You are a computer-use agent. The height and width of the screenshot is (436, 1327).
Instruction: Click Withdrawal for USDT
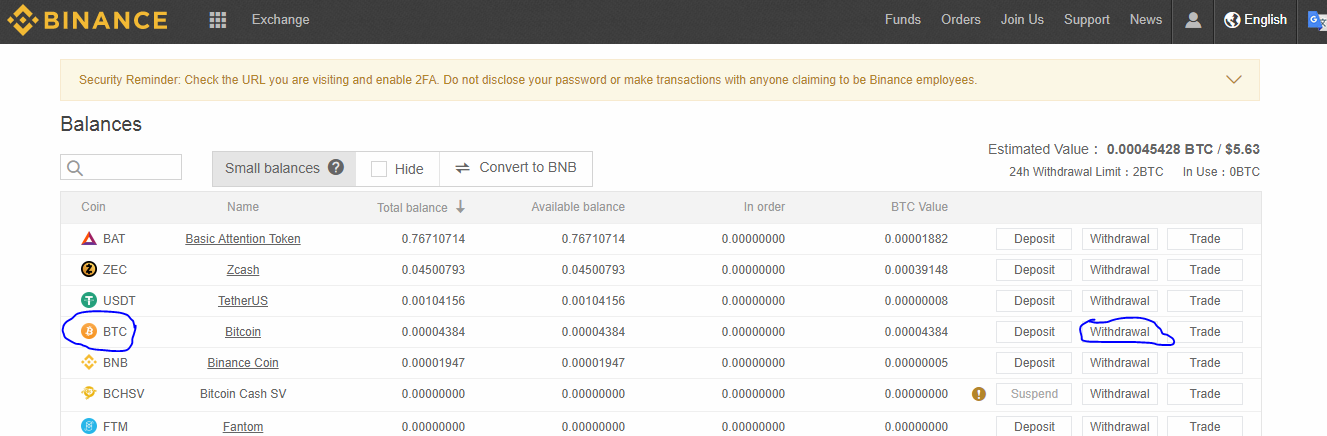coord(1120,301)
